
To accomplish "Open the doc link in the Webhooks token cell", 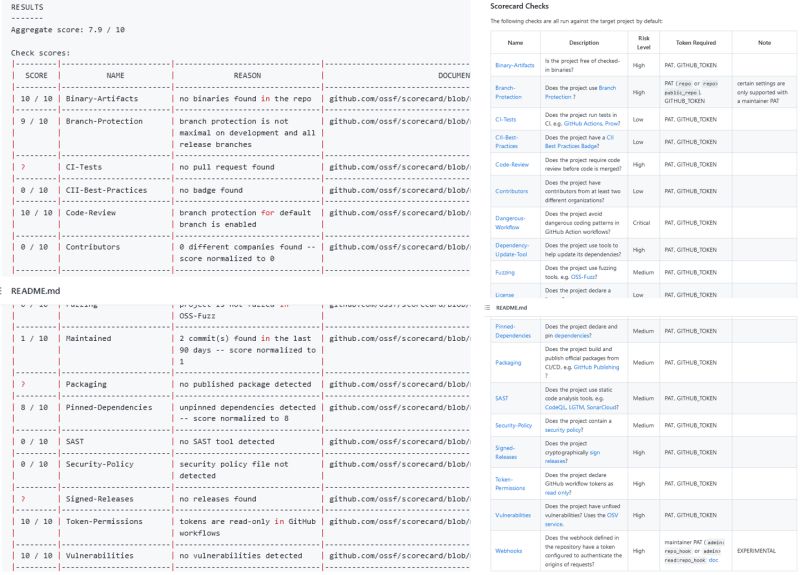I will (713, 560).
